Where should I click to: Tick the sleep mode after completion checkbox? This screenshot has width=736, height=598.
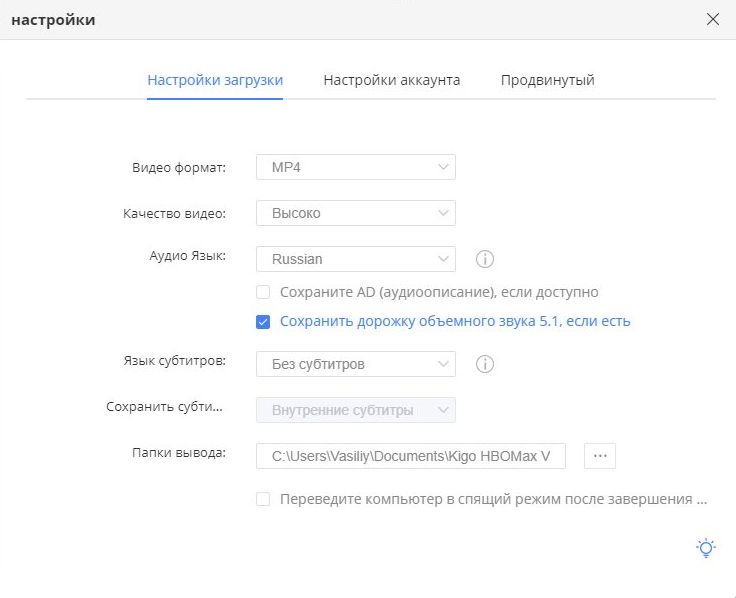coord(263,499)
